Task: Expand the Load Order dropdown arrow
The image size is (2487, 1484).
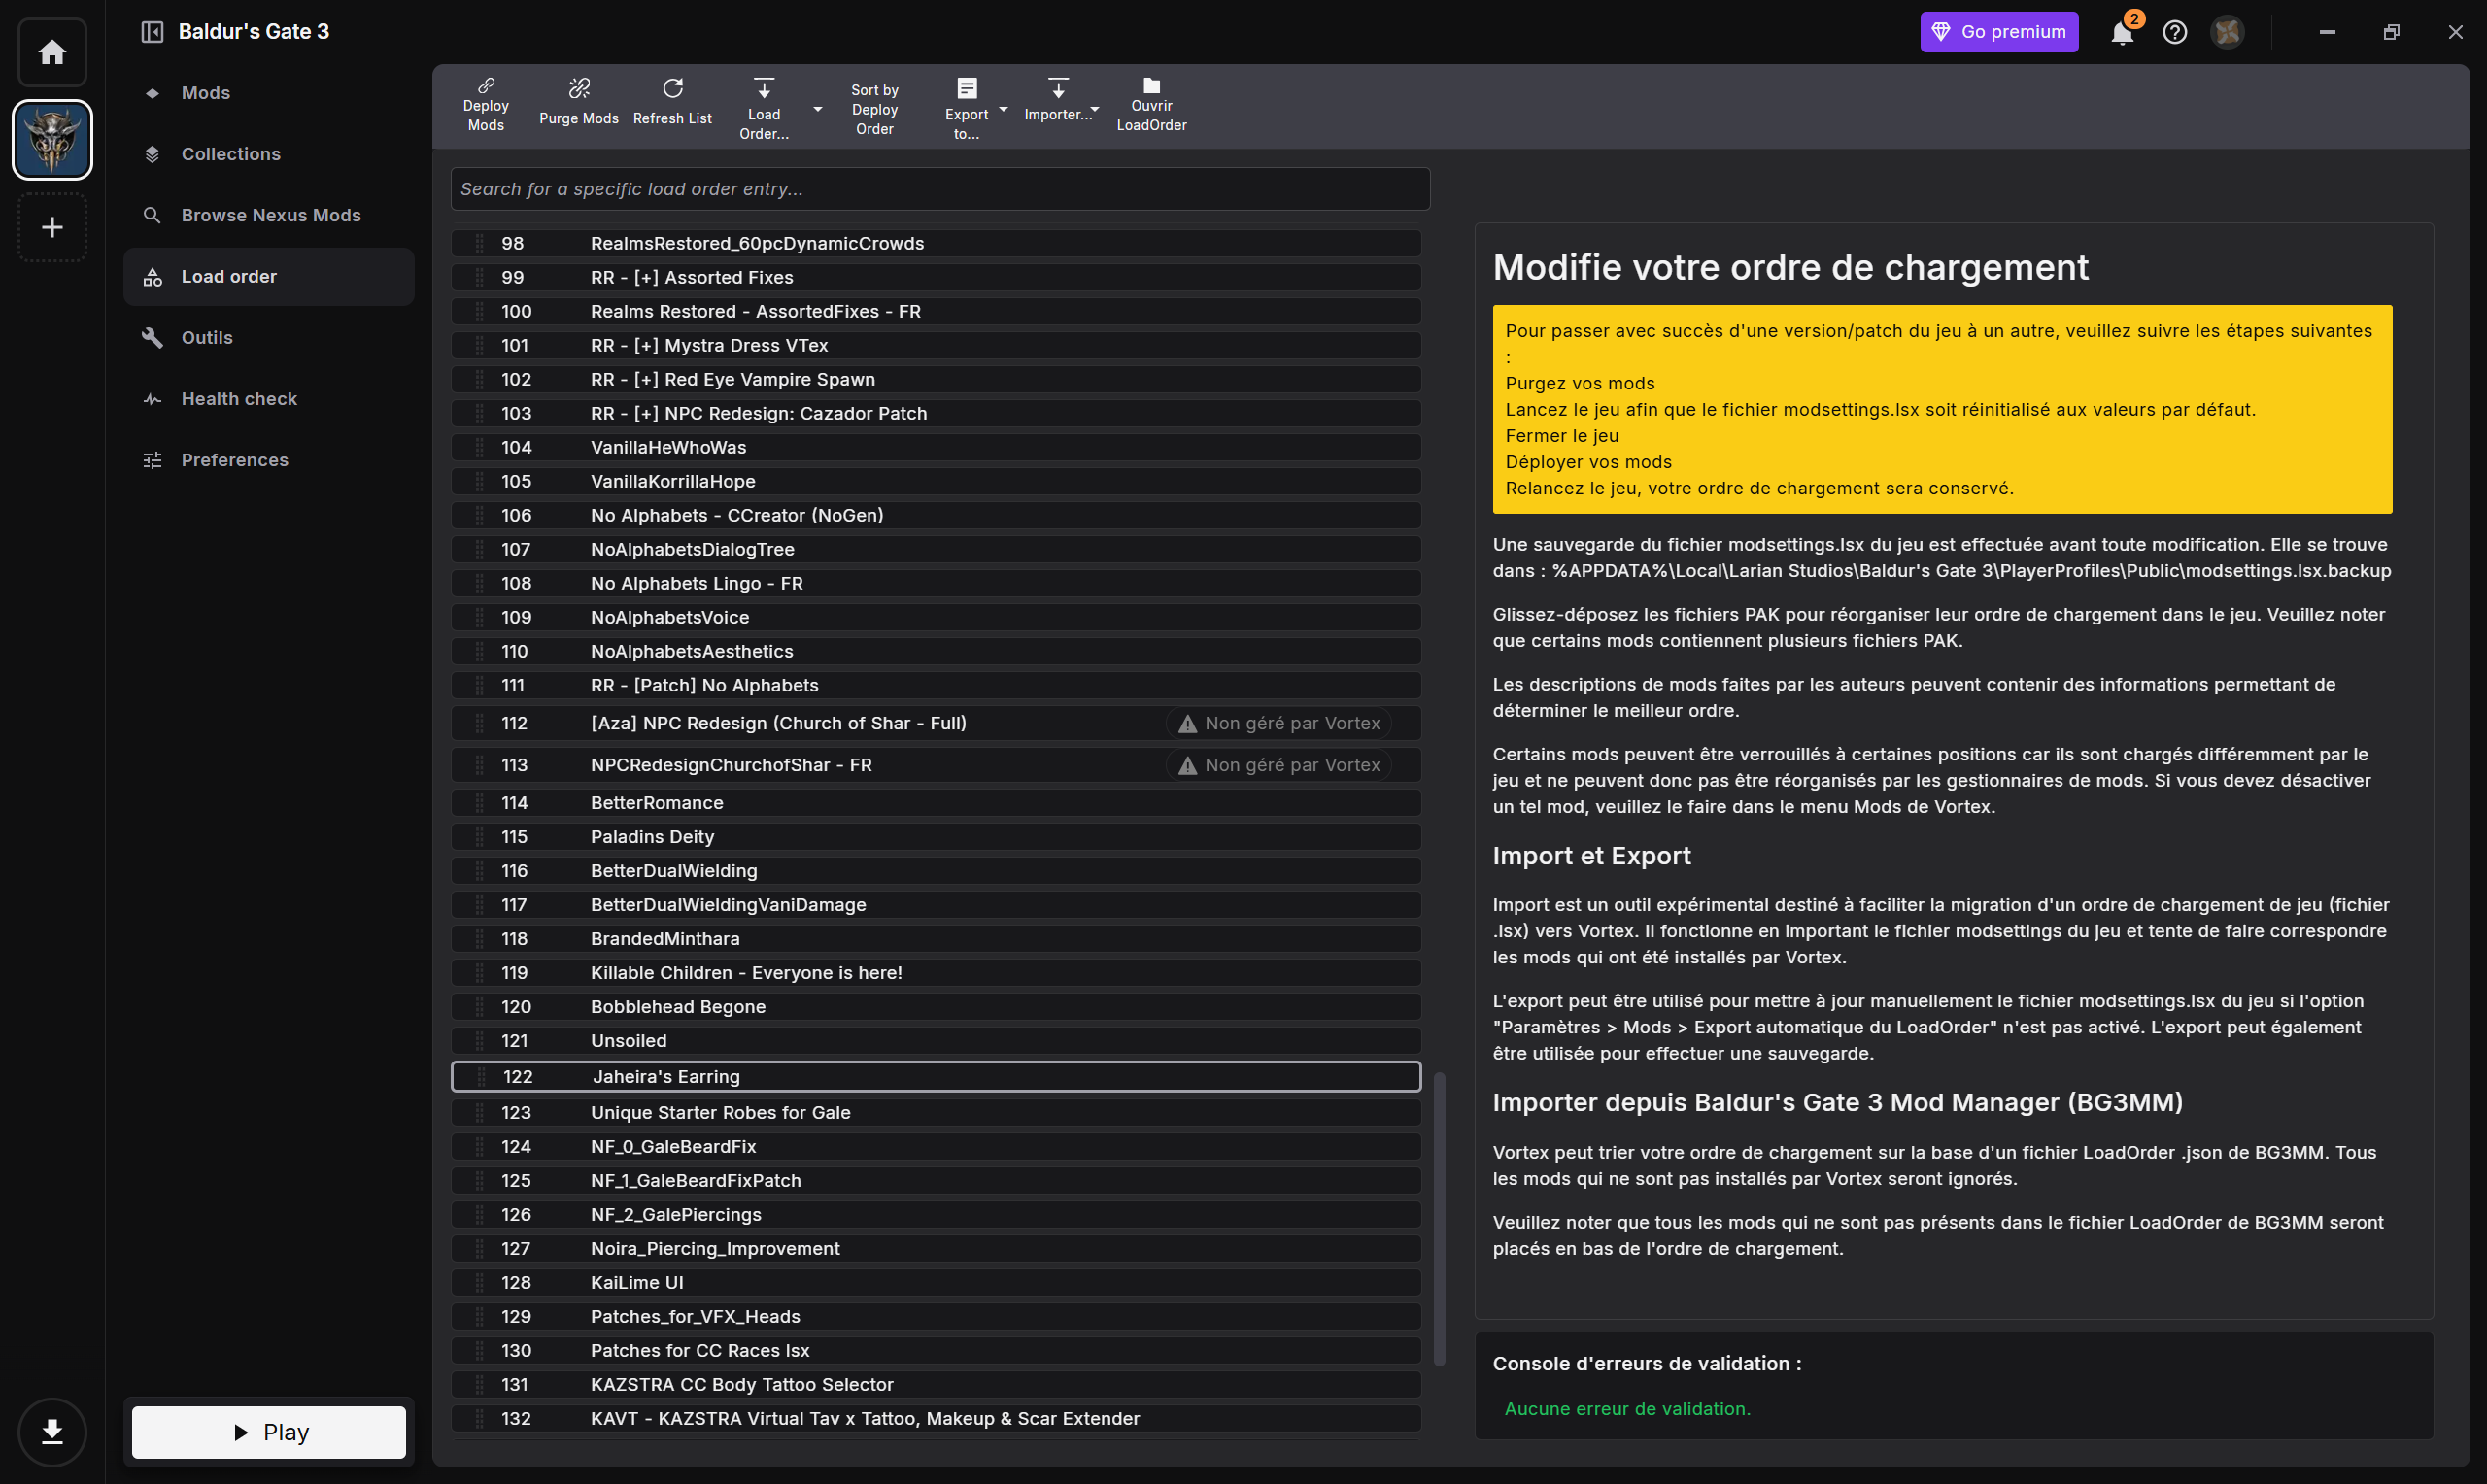Action: [817, 109]
